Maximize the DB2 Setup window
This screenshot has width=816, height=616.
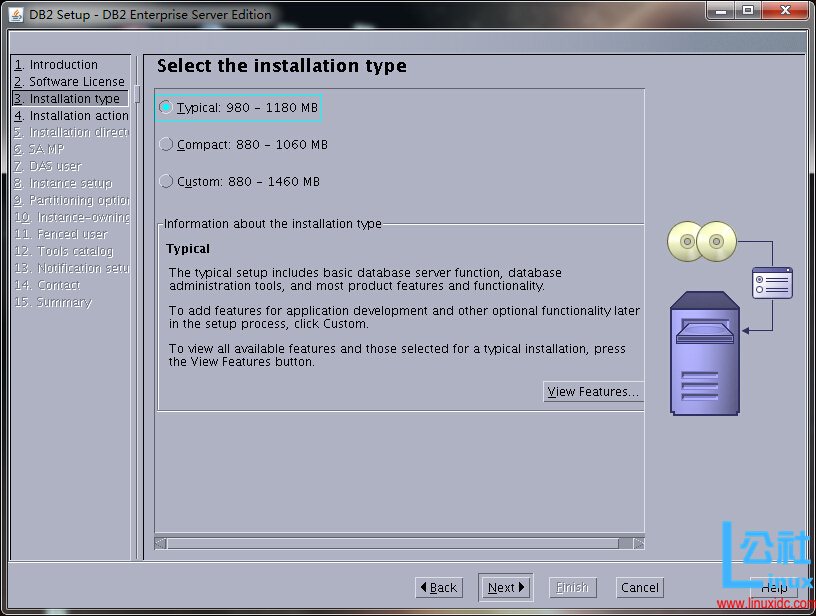748,10
